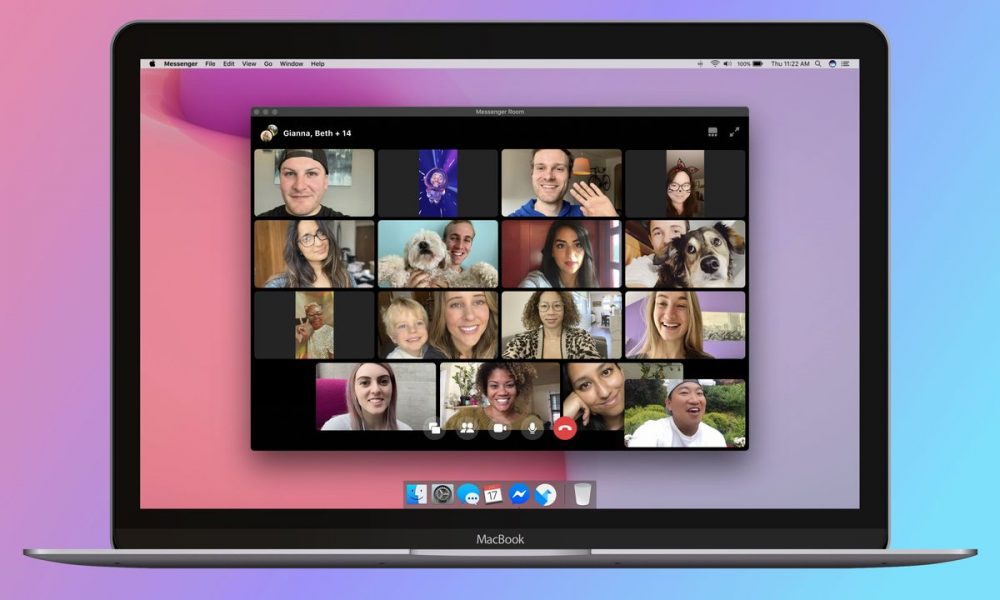1000x600 pixels.
Task: Open the Wi-Fi status menu
Action: point(715,64)
